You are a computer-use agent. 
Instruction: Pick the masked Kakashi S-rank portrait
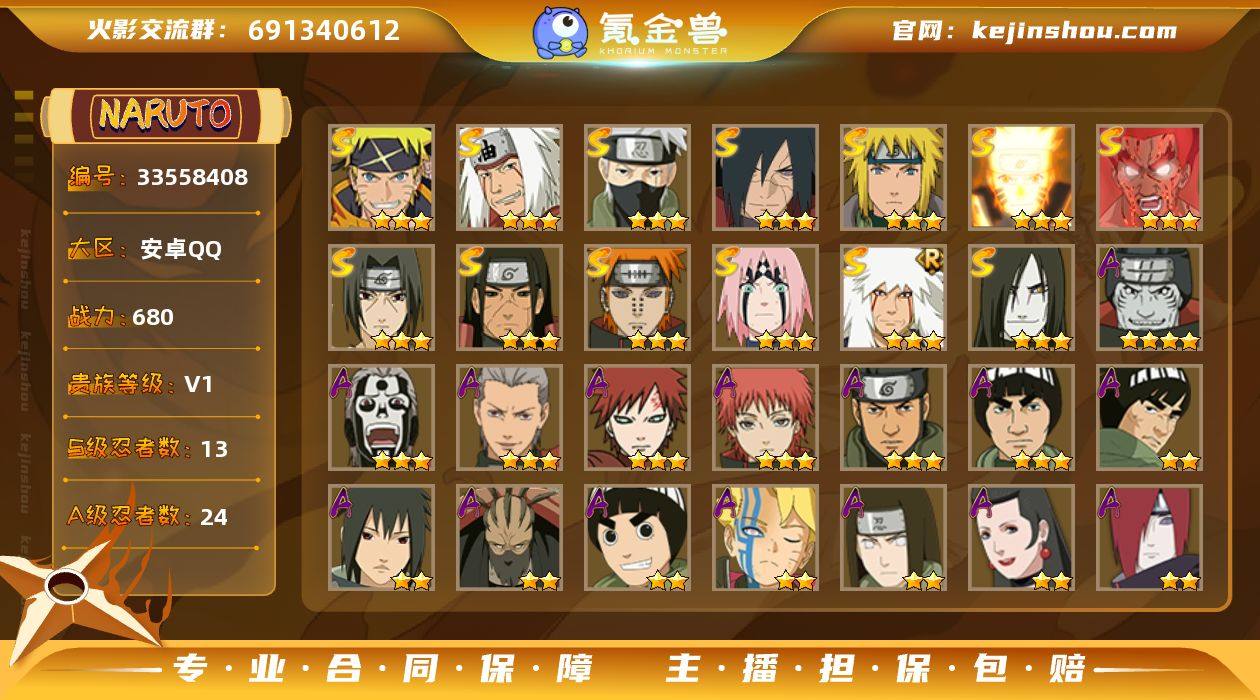click(x=637, y=178)
